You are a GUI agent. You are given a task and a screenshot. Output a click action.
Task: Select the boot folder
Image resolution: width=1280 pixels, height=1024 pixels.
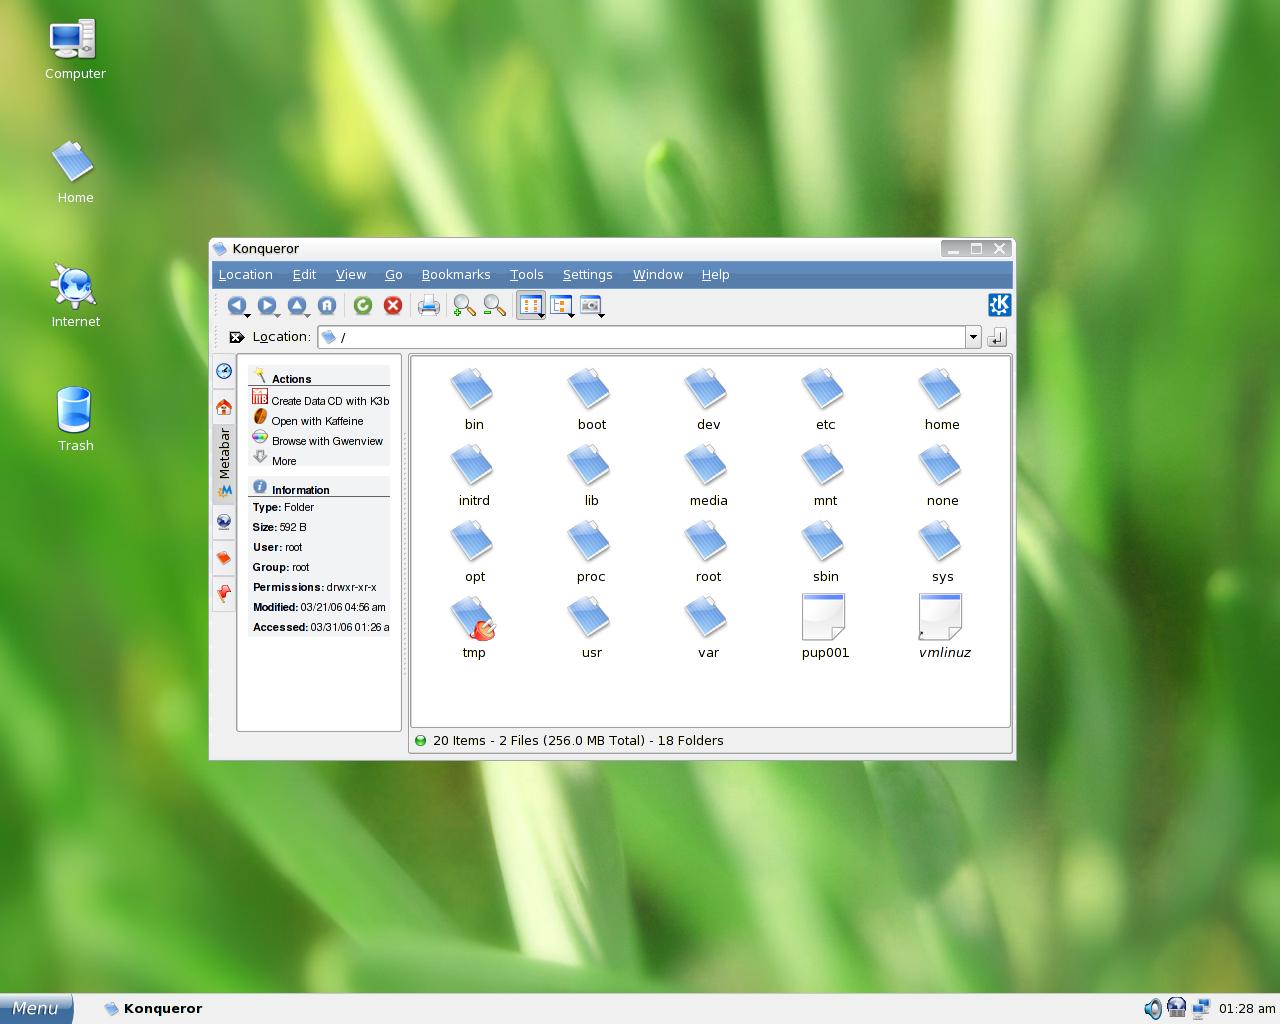(591, 399)
